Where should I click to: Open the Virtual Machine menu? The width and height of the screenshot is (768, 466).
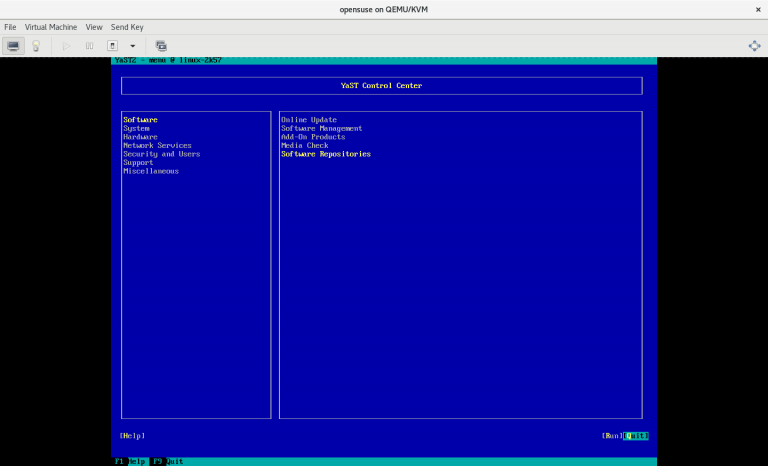[50, 27]
